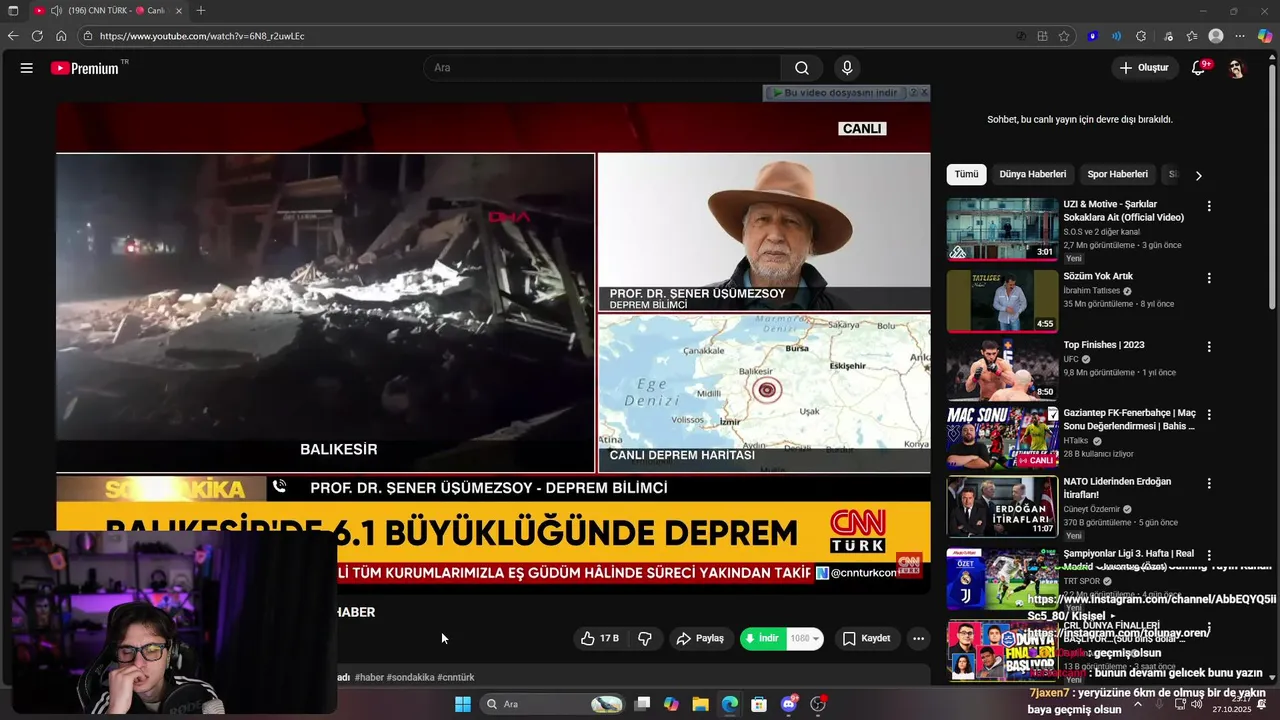This screenshot has height=720, width=1280.
Task: Open browser extensions puzzle icon
Action: (1141, 36)
